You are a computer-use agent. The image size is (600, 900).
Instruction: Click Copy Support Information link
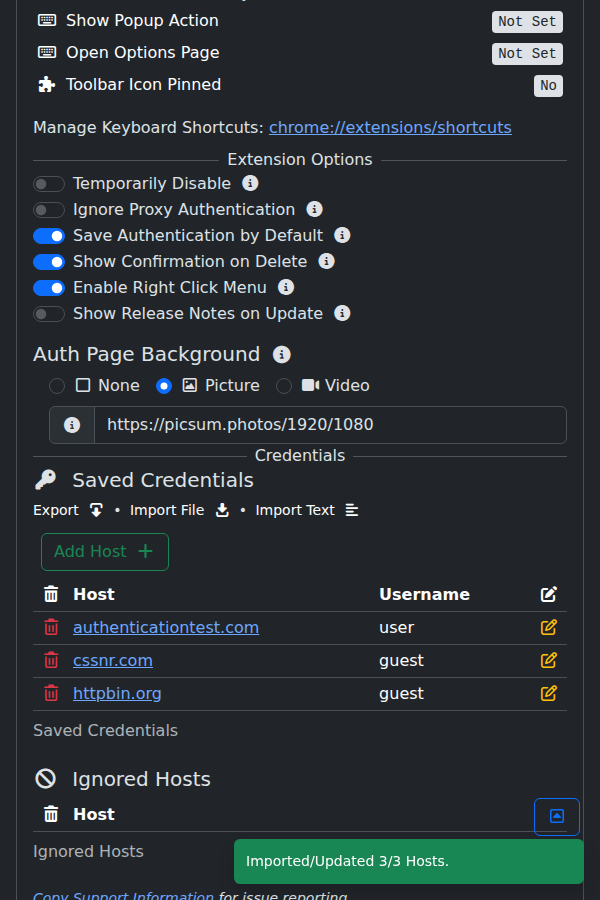point(122,896)
